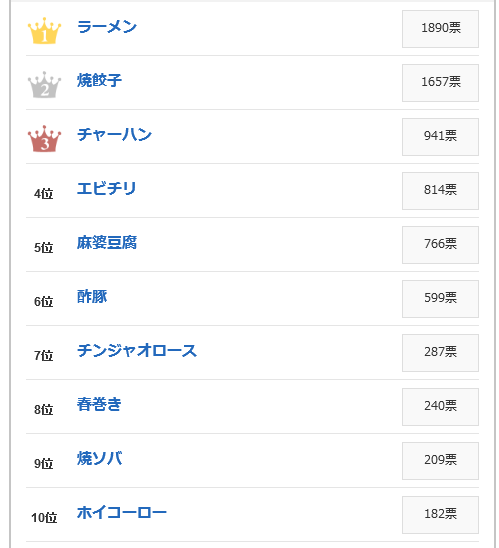Click the 麻婆豆腐 link
This screenshot has width=499, height=548.
coord(107,243)
